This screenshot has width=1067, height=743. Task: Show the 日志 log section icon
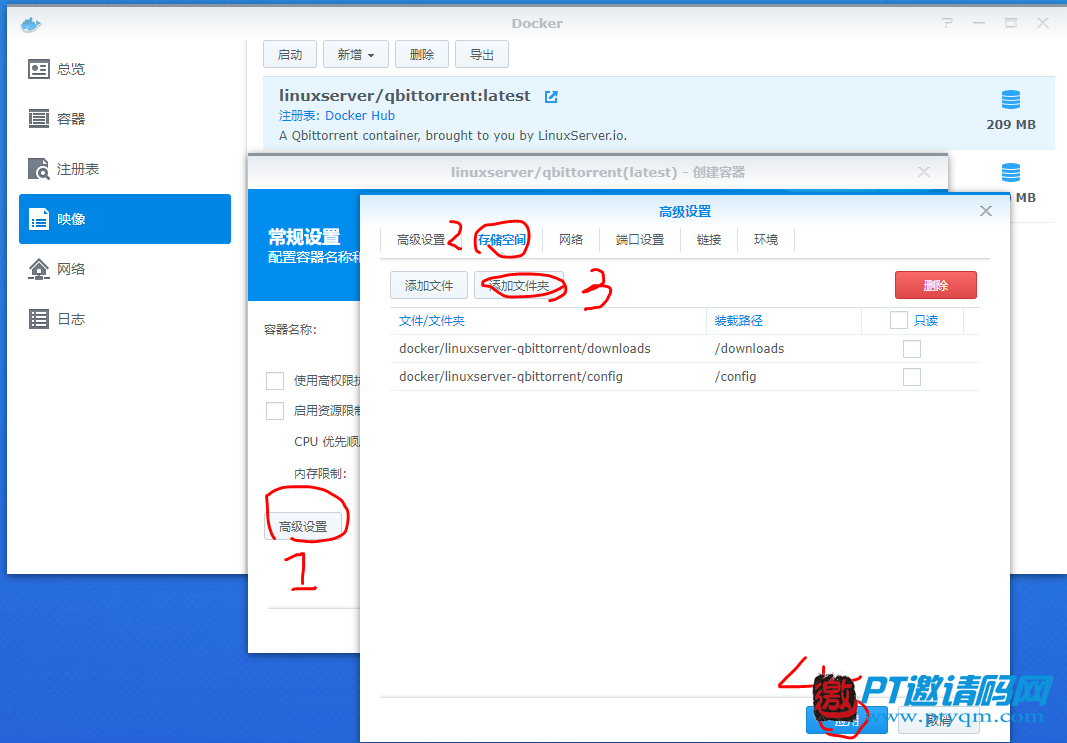pyautogui.click(x=39, y=318)
